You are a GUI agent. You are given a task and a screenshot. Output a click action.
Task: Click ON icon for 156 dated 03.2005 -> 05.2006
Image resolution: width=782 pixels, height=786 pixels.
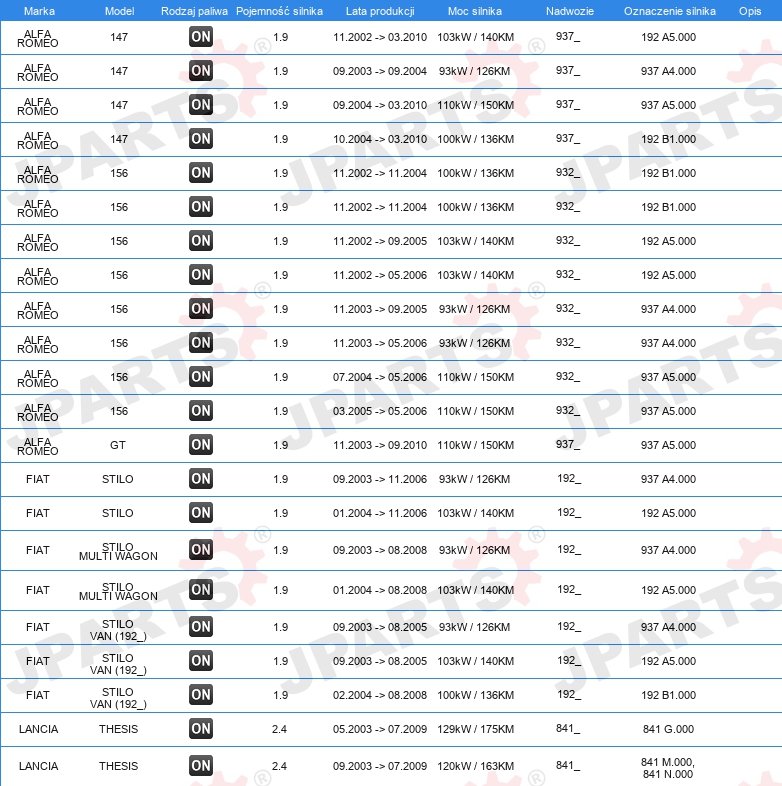point(201,411)
